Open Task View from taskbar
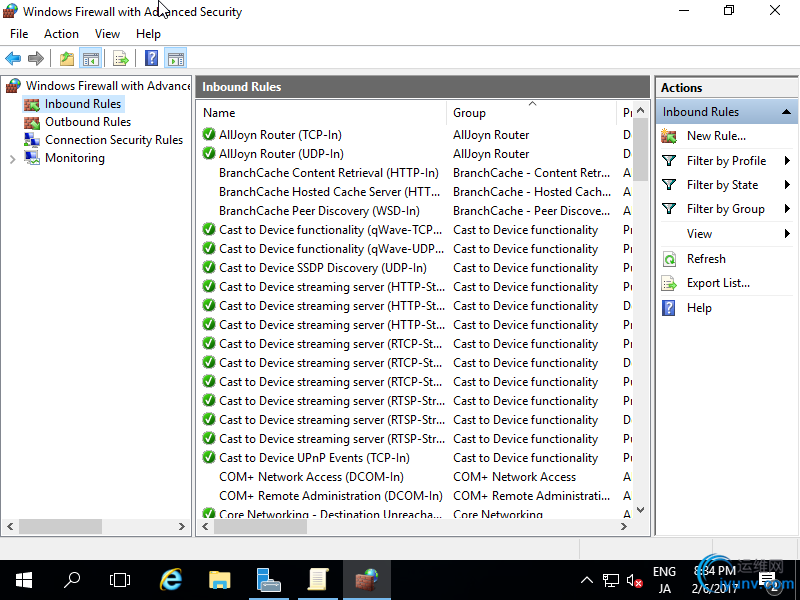The height and width of the screenshot is (600, 800). [120, 580]
